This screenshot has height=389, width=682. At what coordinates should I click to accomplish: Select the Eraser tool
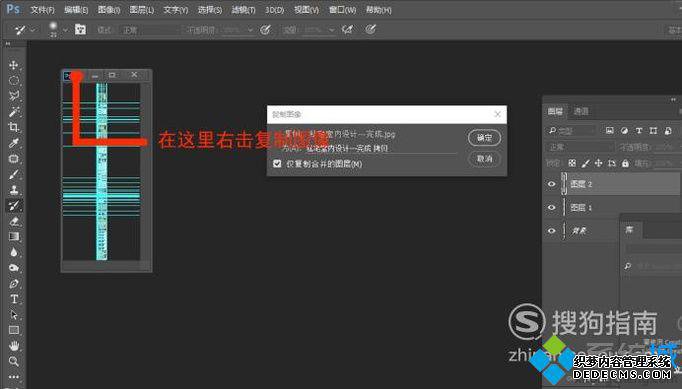pyautogui.click(x=13, y=221)
